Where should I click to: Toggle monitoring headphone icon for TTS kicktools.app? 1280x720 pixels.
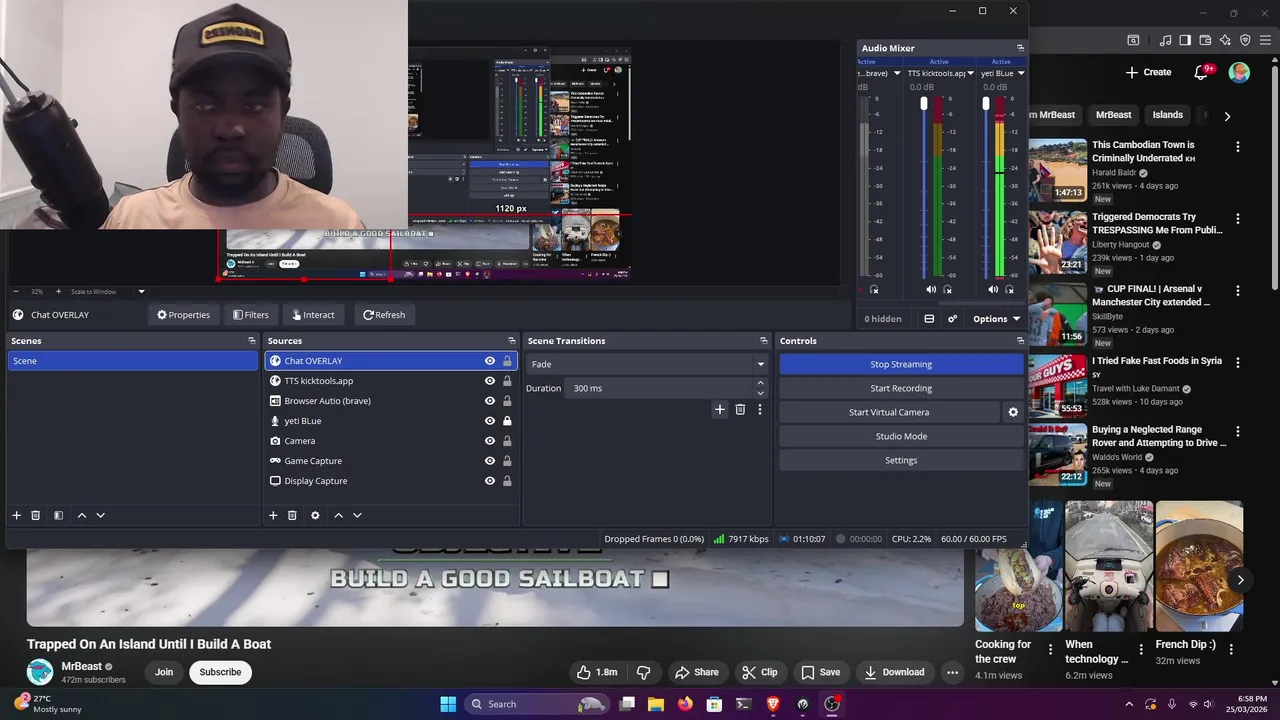[948, 289]
